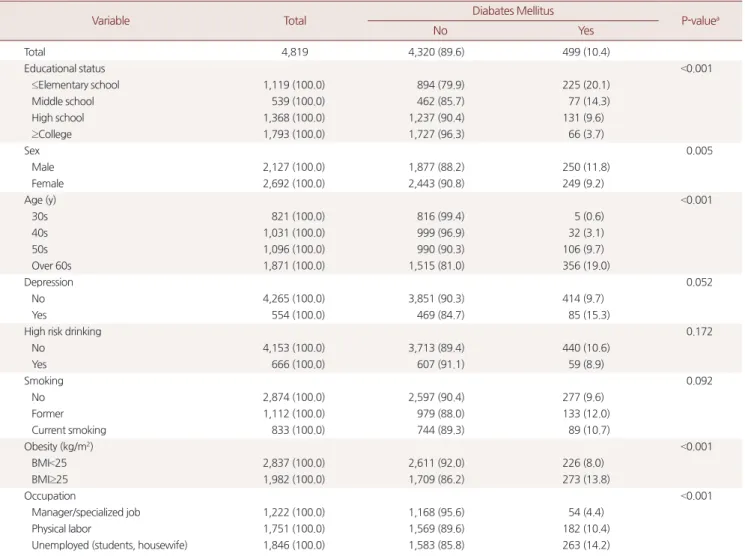
Task: Select the '4,320 (89.6)' cell
Action: click(x=436, y=52)
